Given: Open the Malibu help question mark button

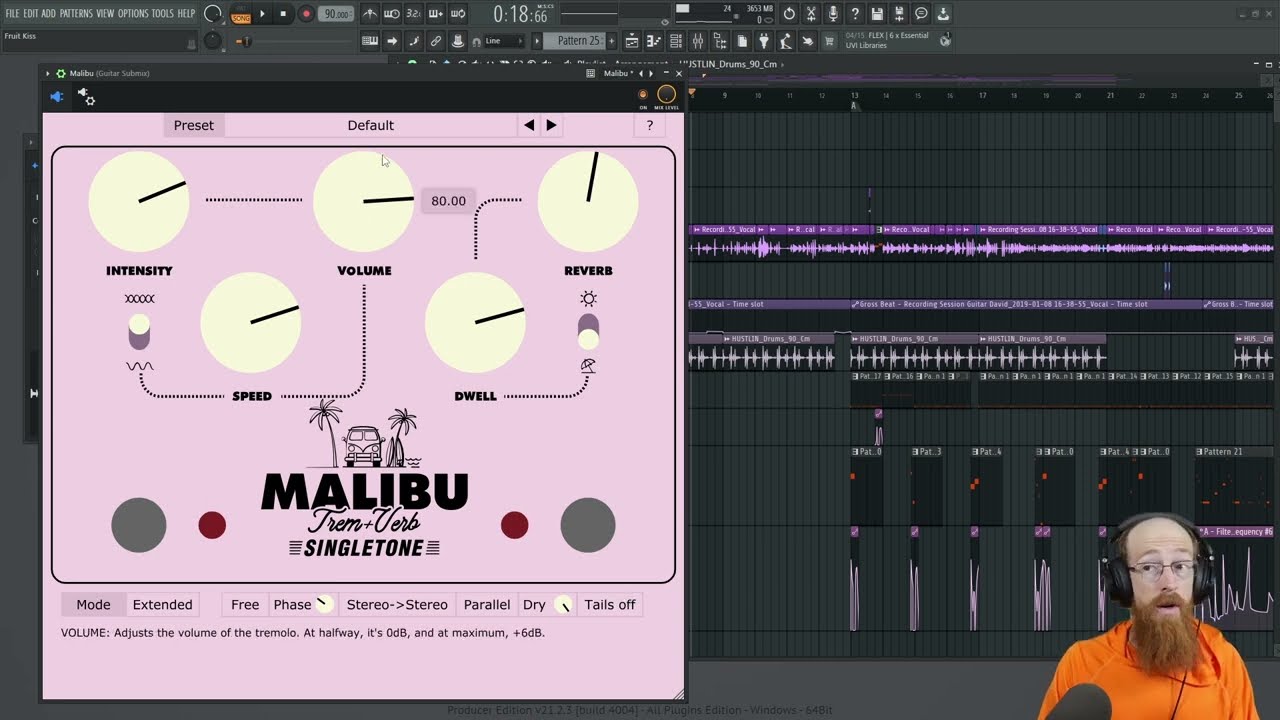Looking at the screenshot, I should click(650, 125).
